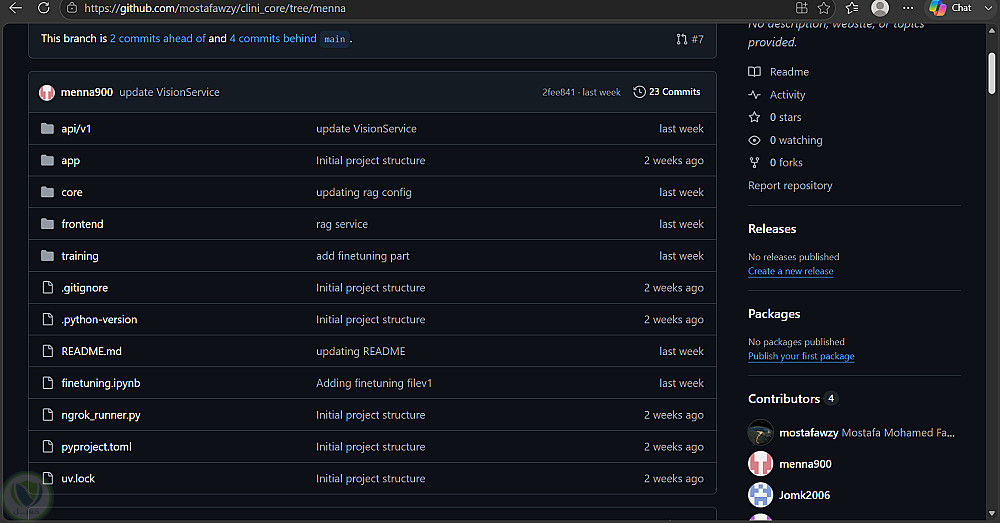
Task: Open the api/v1 folder
Action: pyautogui.click(x=76, y=129)
